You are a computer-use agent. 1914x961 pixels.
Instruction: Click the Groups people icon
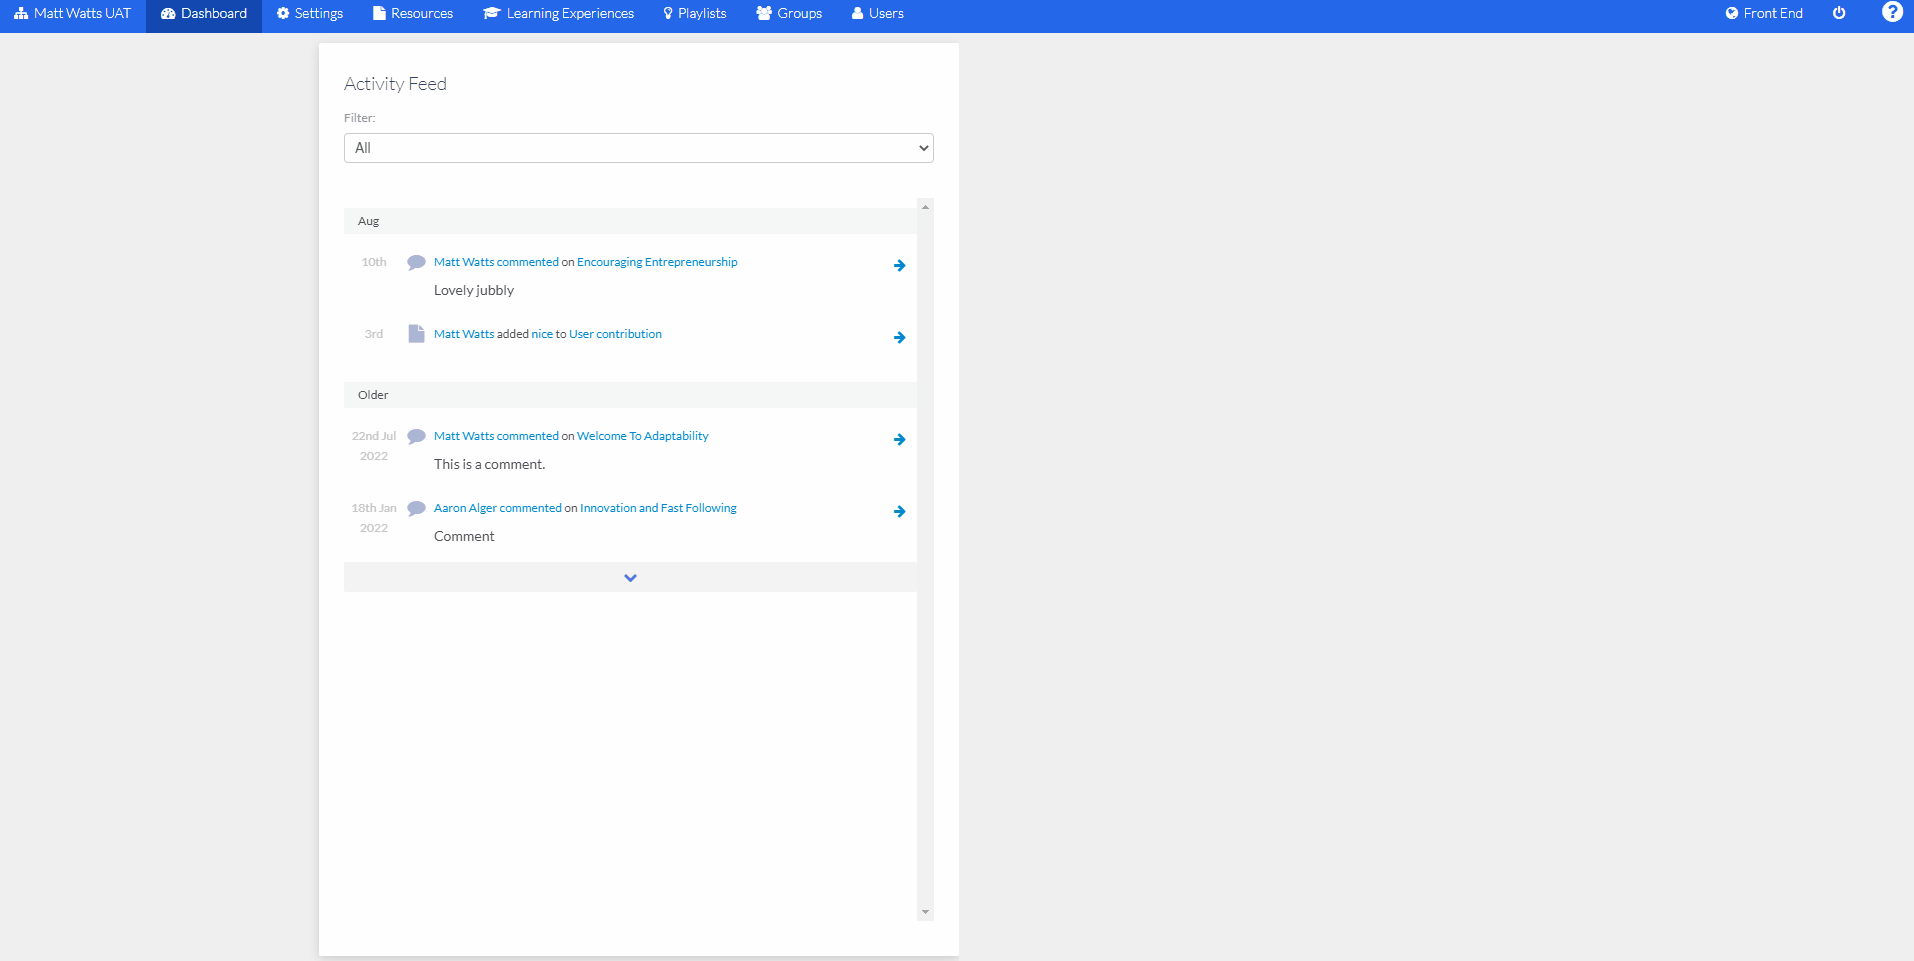[762, 13]
